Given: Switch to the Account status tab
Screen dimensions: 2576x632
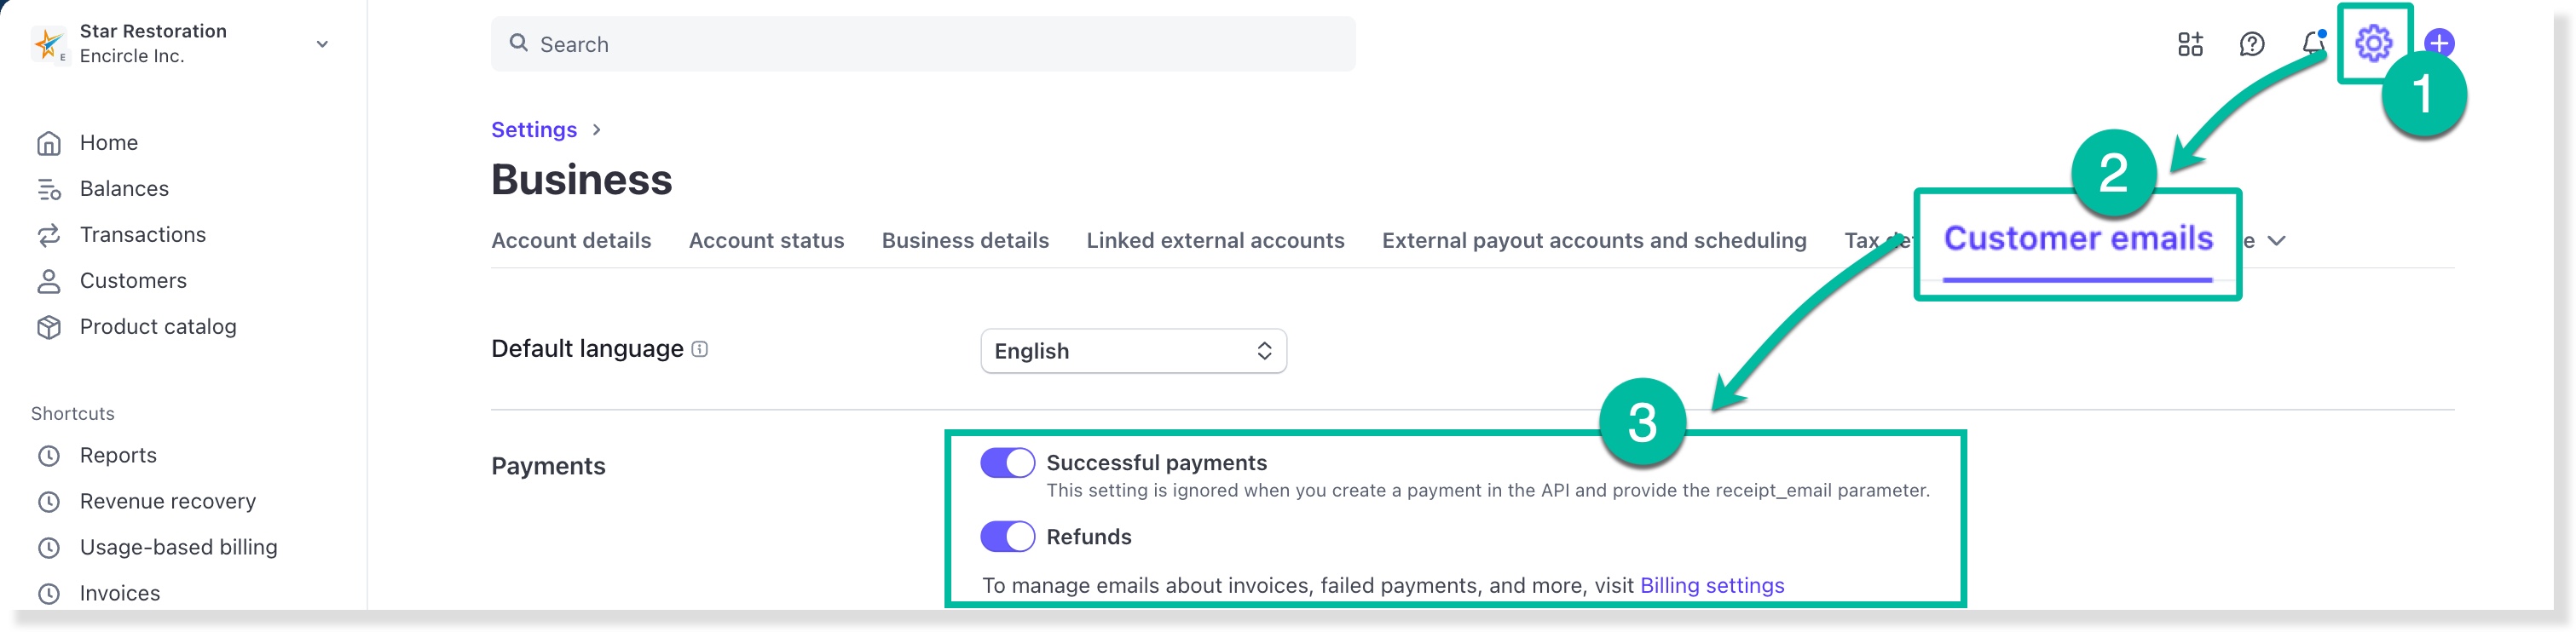Looking at the screenshot, I should pyautogui.click(x=766, y=241).
